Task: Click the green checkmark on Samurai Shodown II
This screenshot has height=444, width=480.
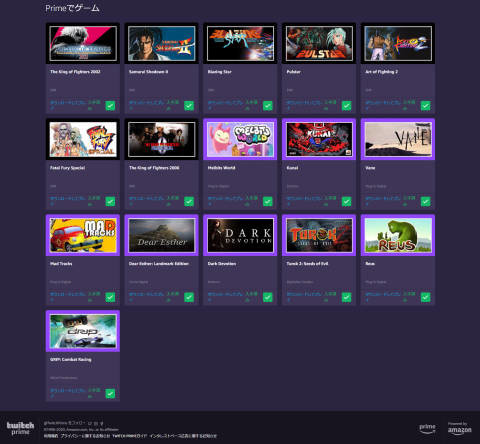Action: point(189,106)
